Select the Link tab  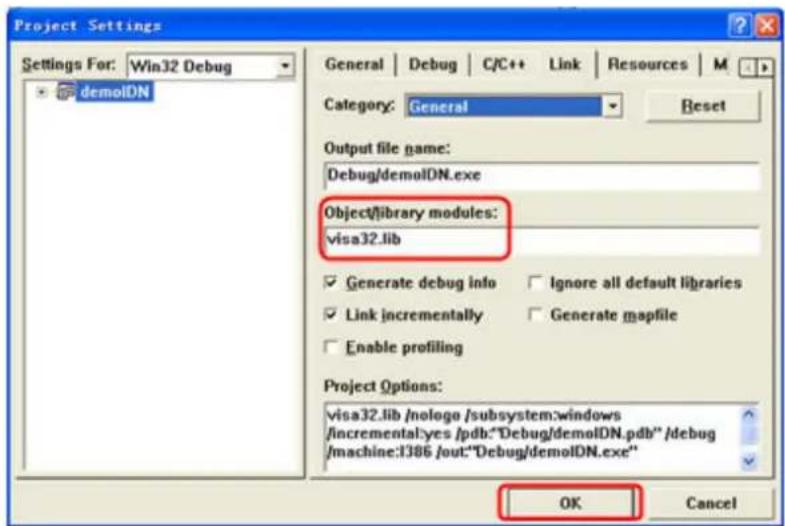564,64
